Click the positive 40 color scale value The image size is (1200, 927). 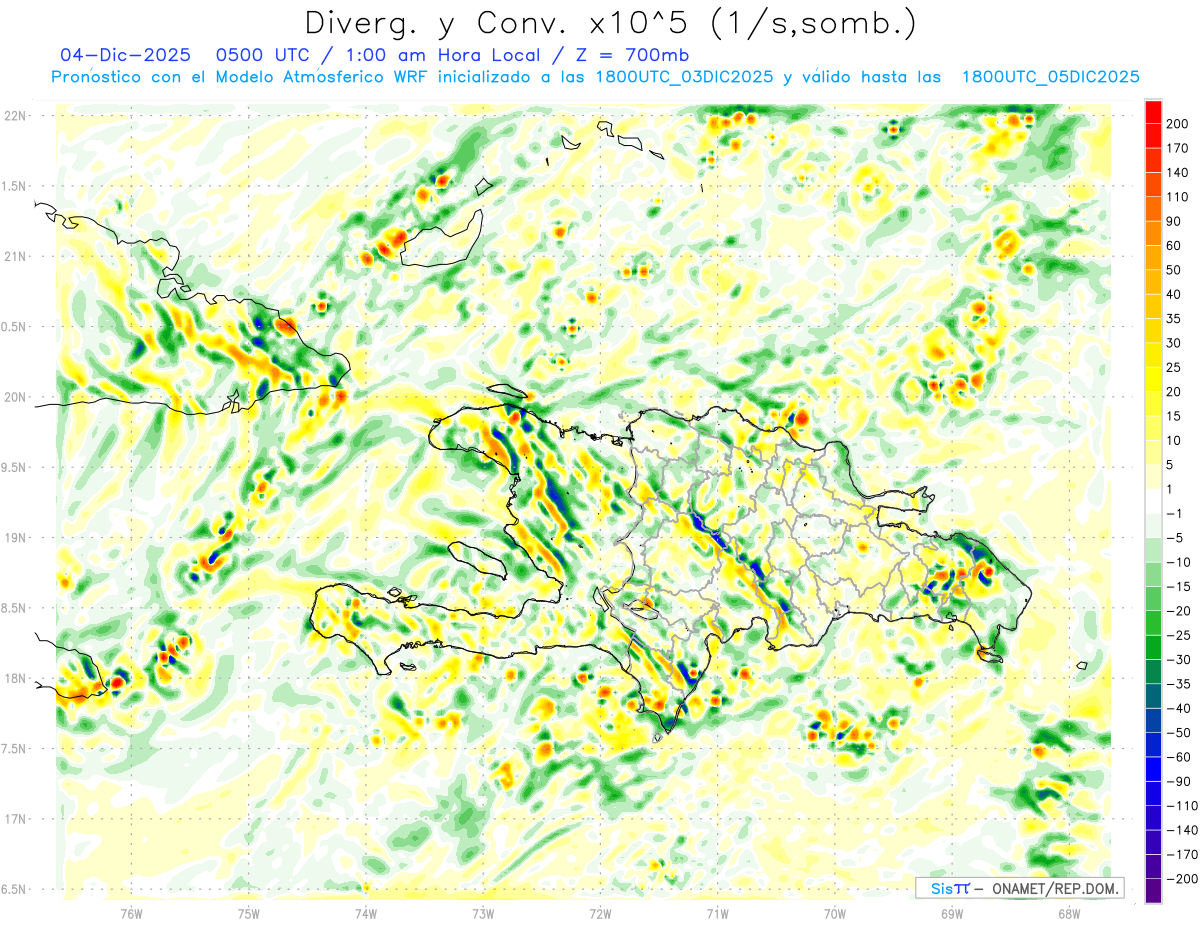click(1175, 294)
